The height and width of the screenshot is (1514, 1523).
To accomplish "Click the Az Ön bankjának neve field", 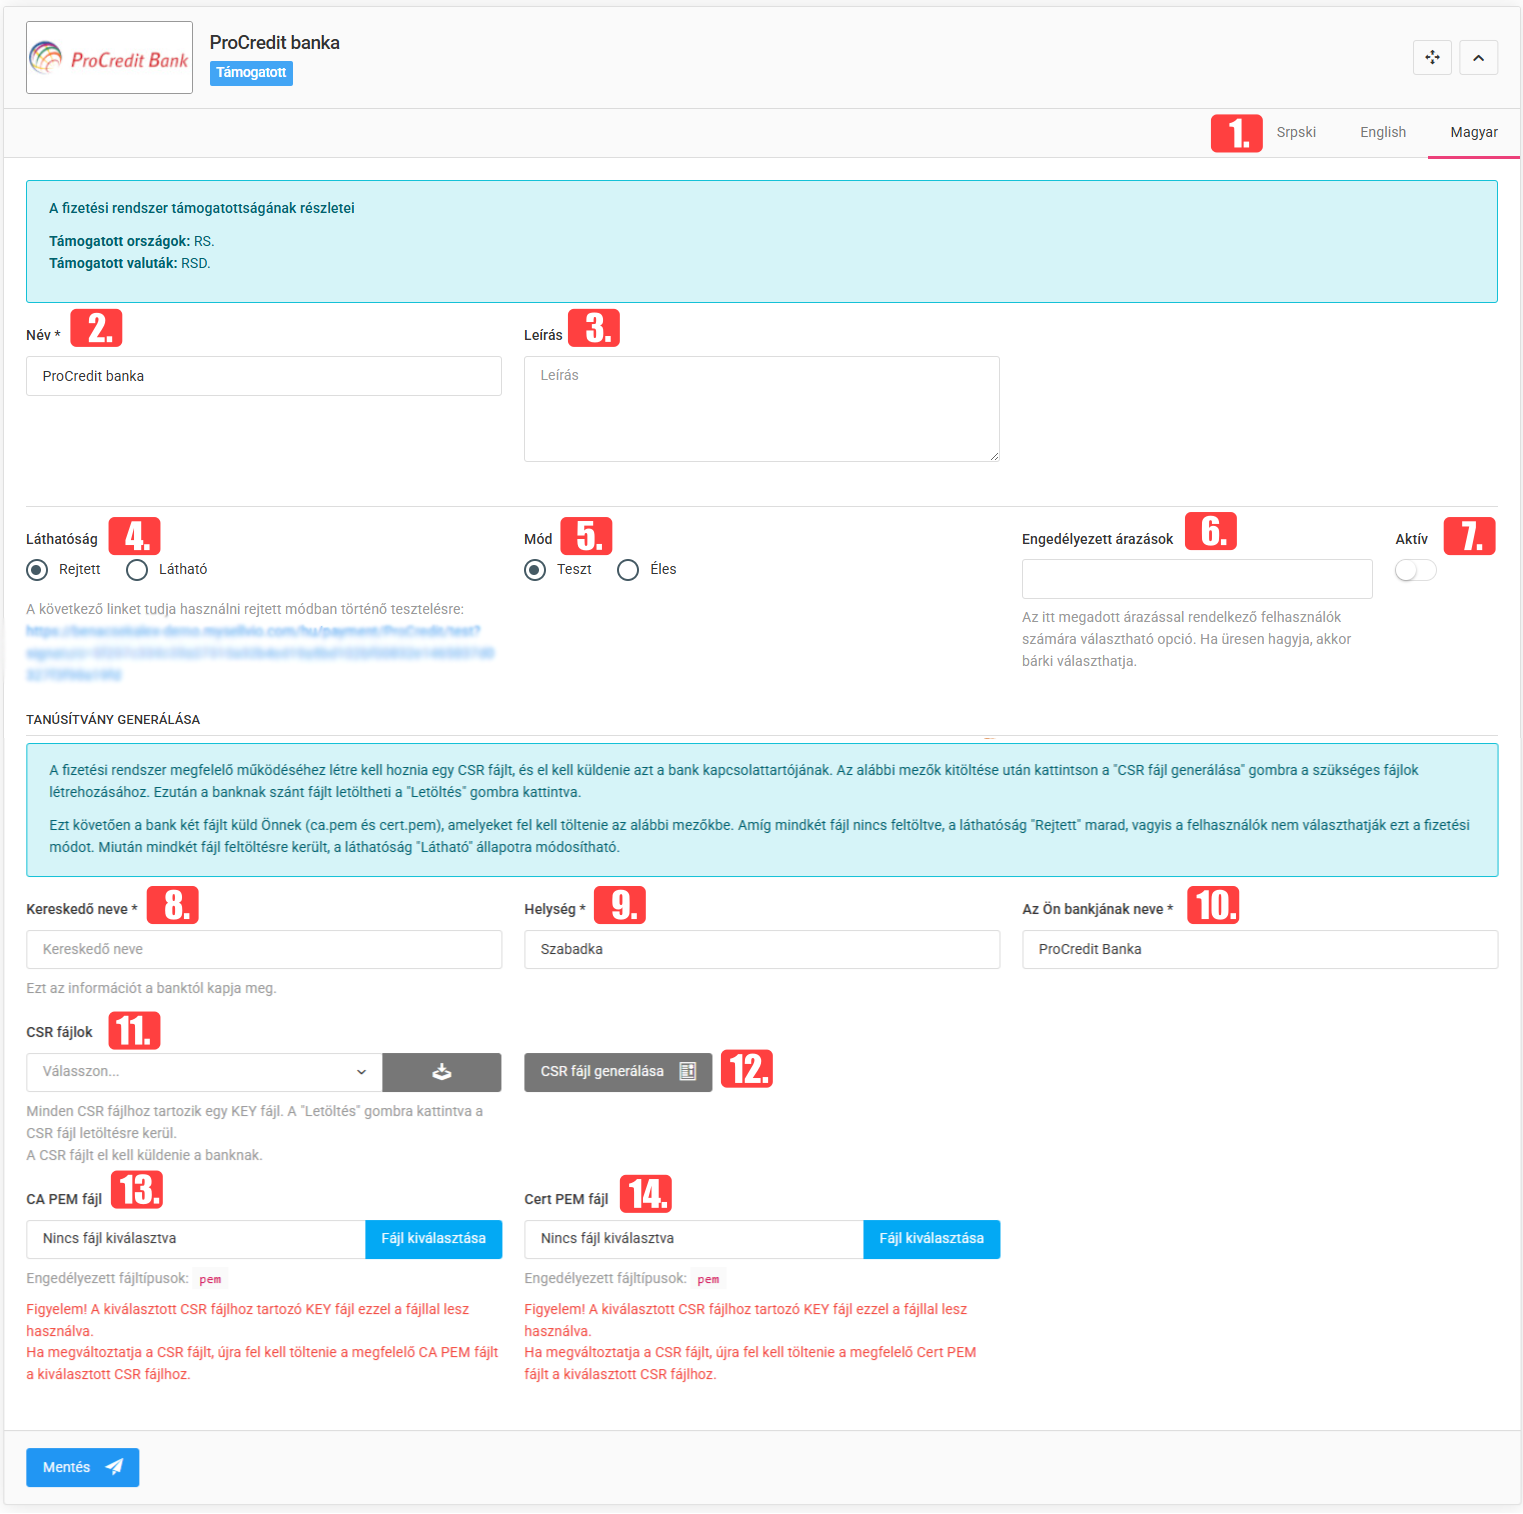I will pos(1260,949).
